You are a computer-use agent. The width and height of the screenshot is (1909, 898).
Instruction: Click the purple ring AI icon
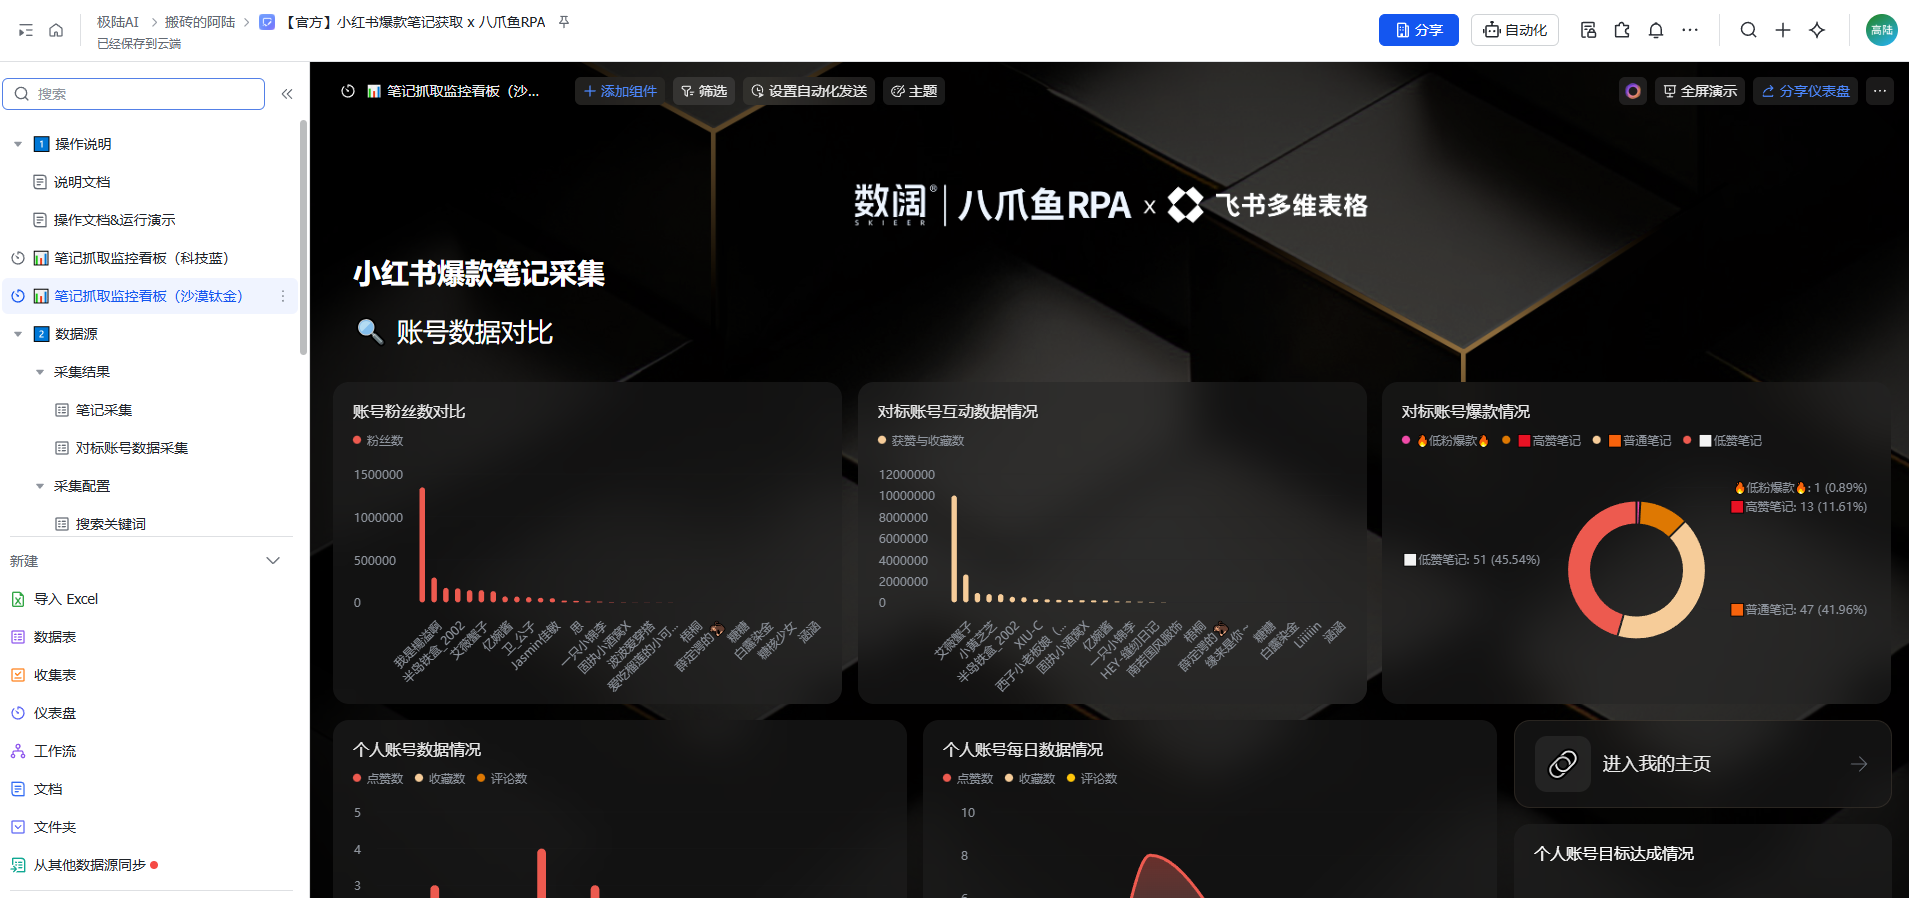(x=1633, y=91)
